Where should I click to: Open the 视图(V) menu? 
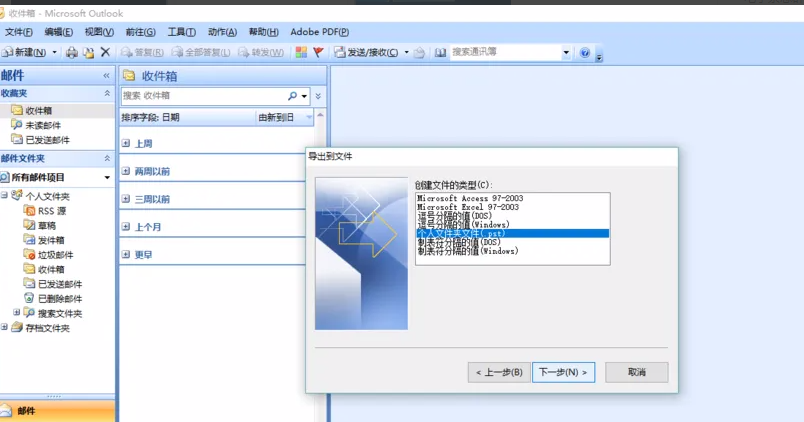click(x=99, y=32)
